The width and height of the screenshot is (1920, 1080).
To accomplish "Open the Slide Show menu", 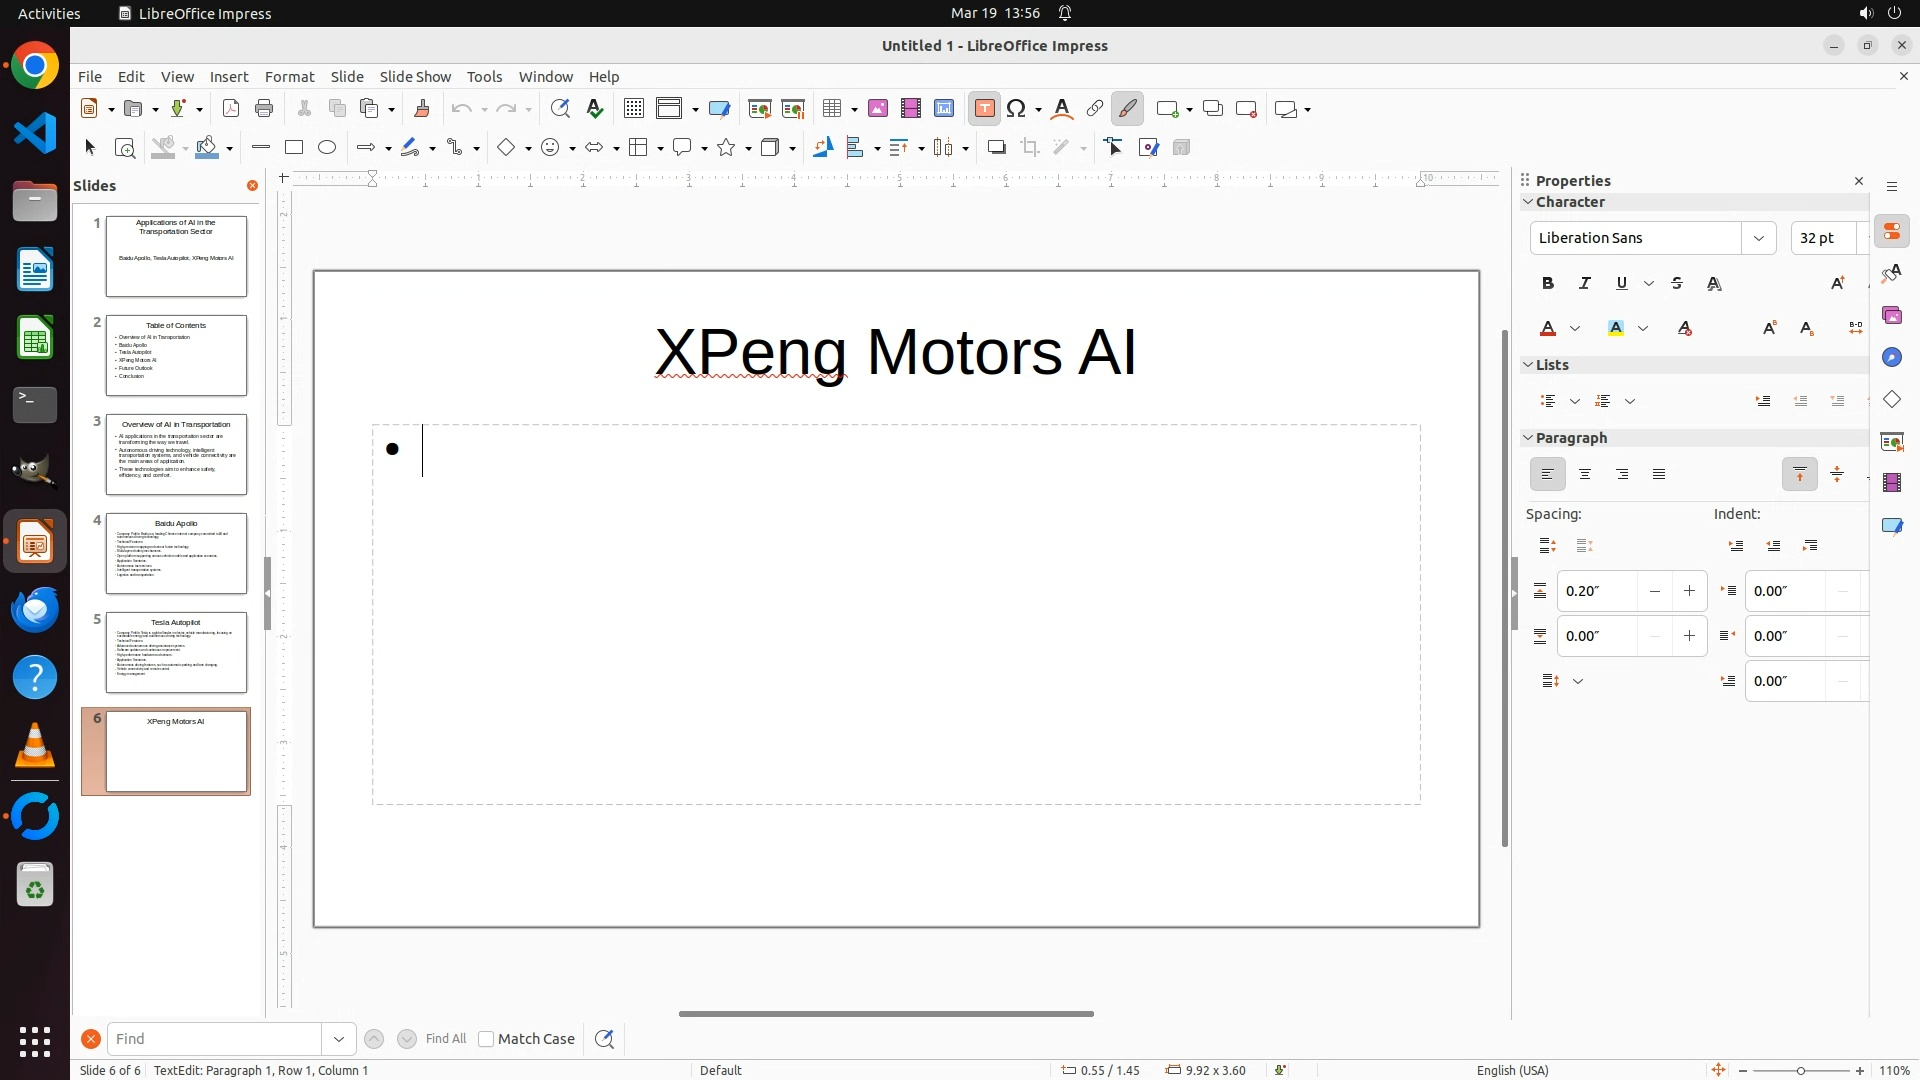I will tap(415, 77).
